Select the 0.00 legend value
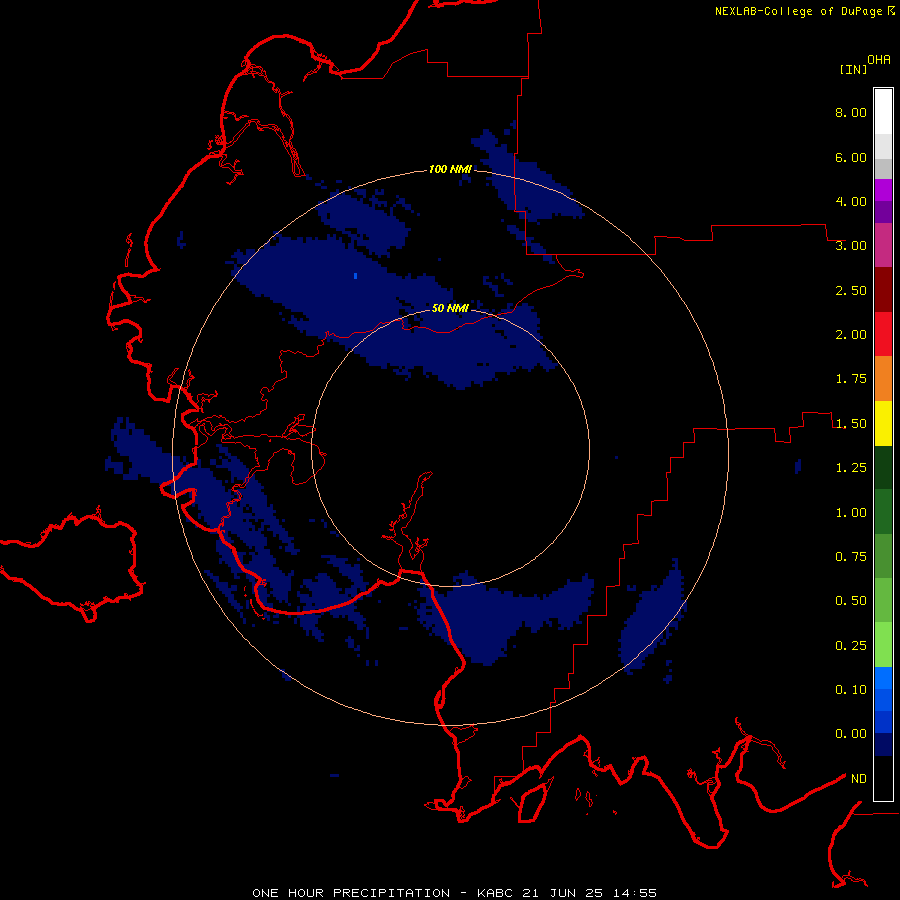The height and width of the screenshot is (900, 900). click(851, 734)
